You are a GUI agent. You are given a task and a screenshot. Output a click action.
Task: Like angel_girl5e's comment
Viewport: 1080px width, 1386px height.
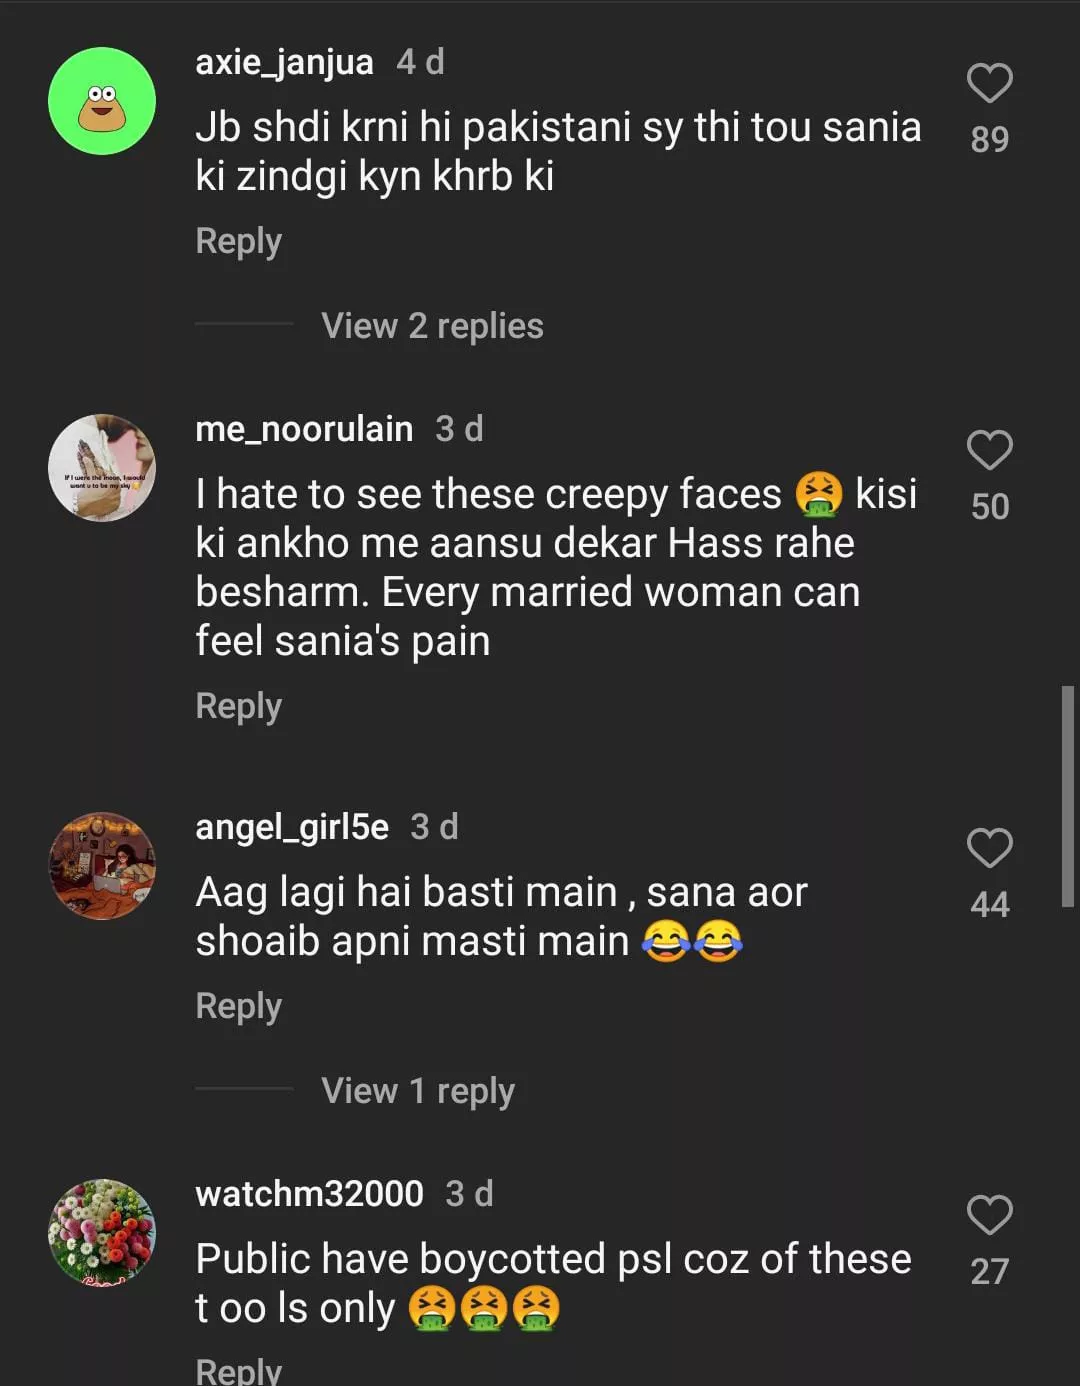pyautogui.click(x=989, y=848)
